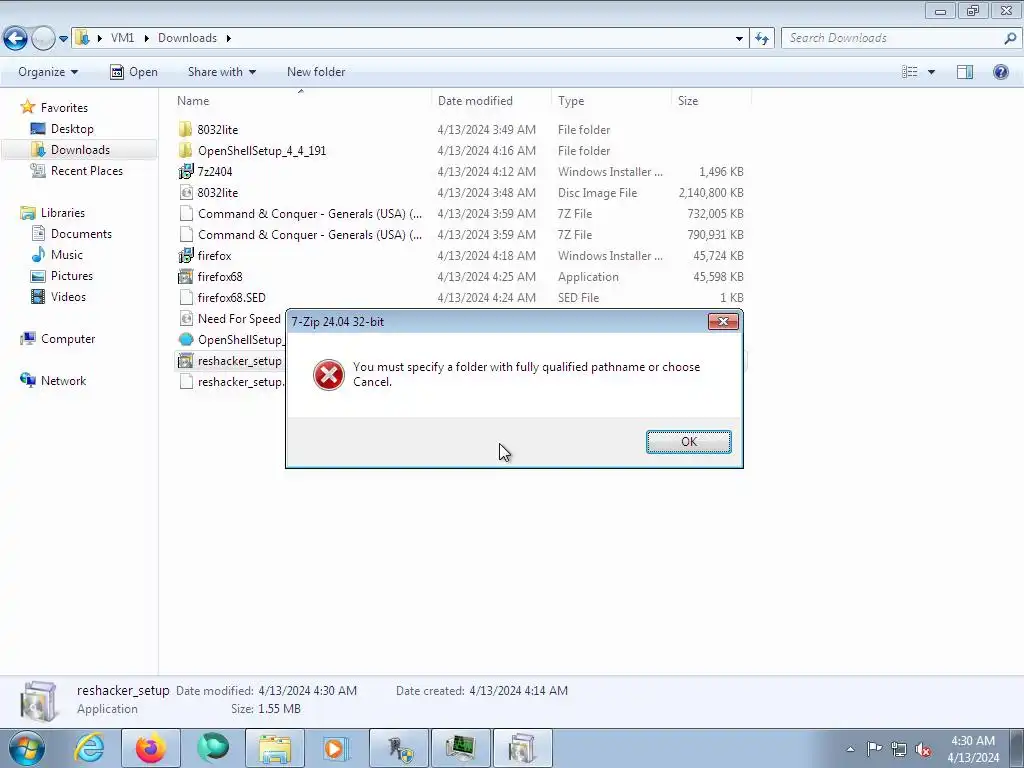Open the recent pages dropdown arrow
Image resolution: width=1024 pixels, height=768 pixels.
click(63, 39)
